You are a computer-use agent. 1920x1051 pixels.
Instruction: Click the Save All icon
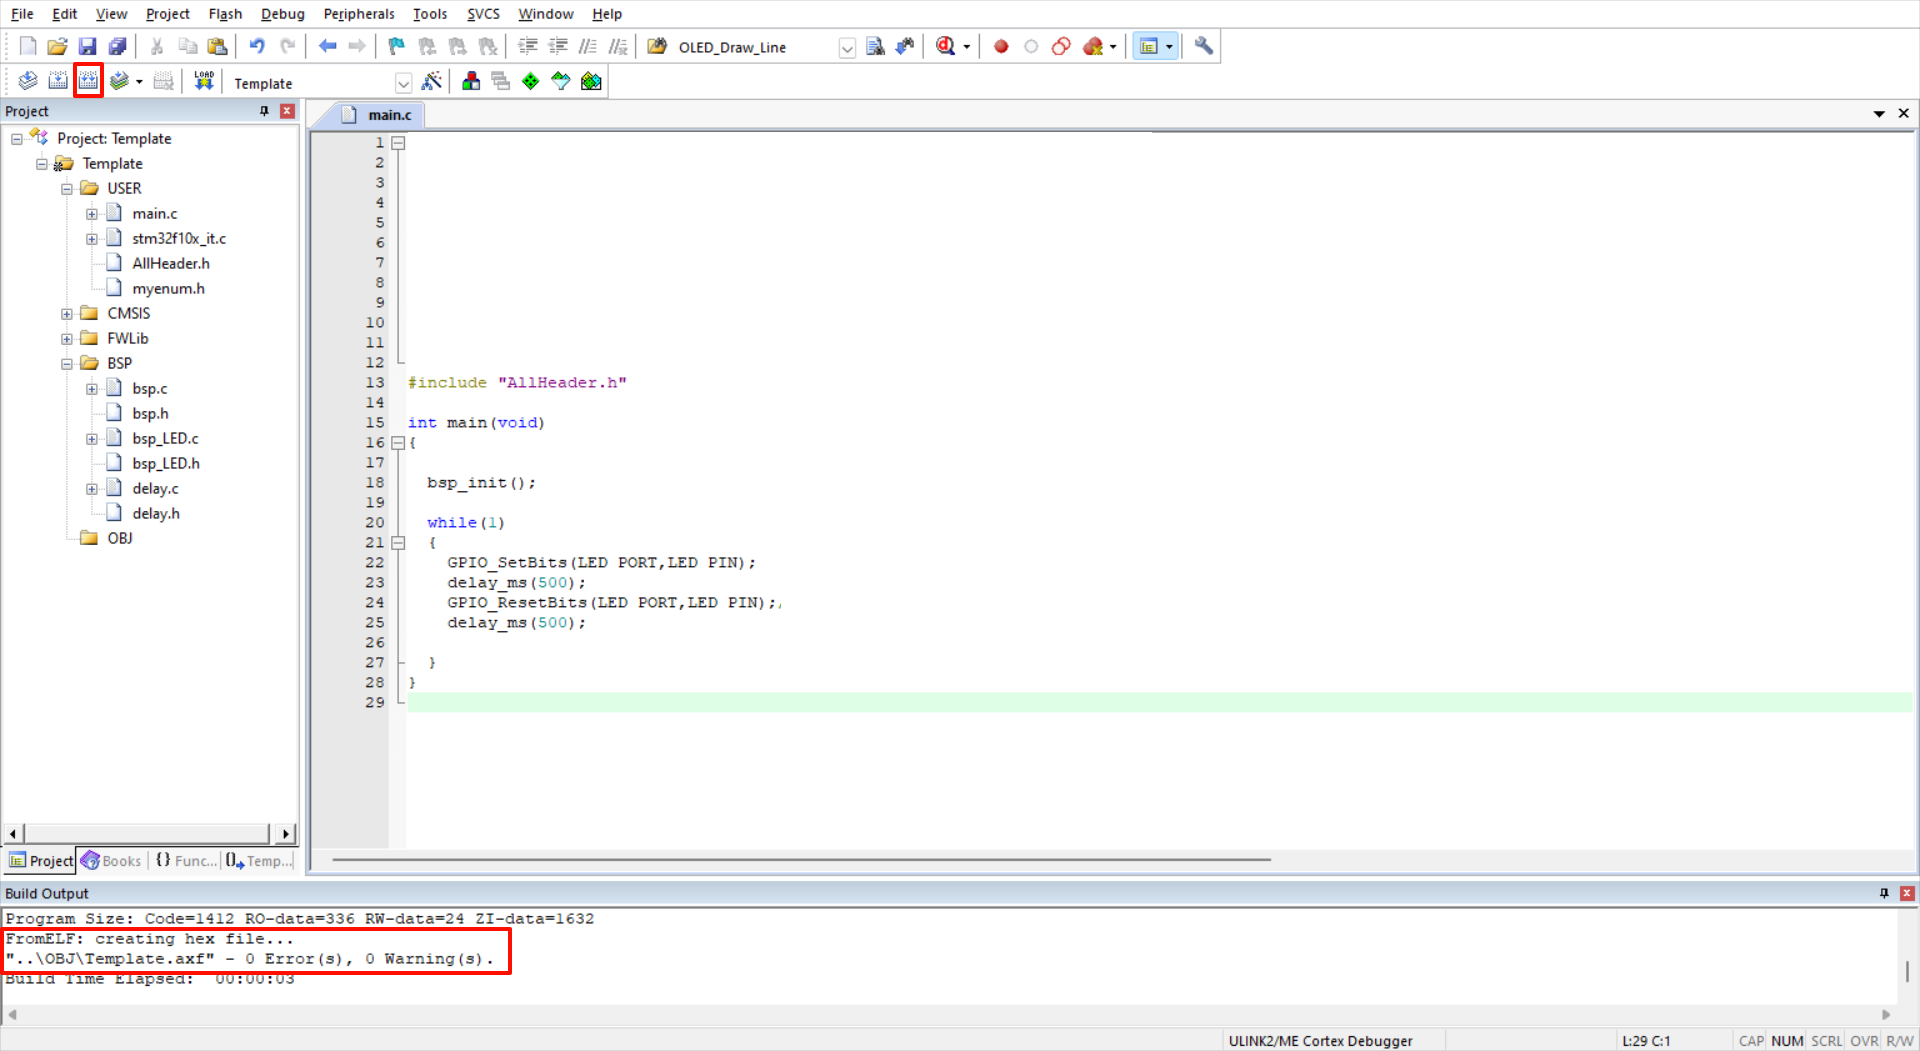[x=118, y=46]
